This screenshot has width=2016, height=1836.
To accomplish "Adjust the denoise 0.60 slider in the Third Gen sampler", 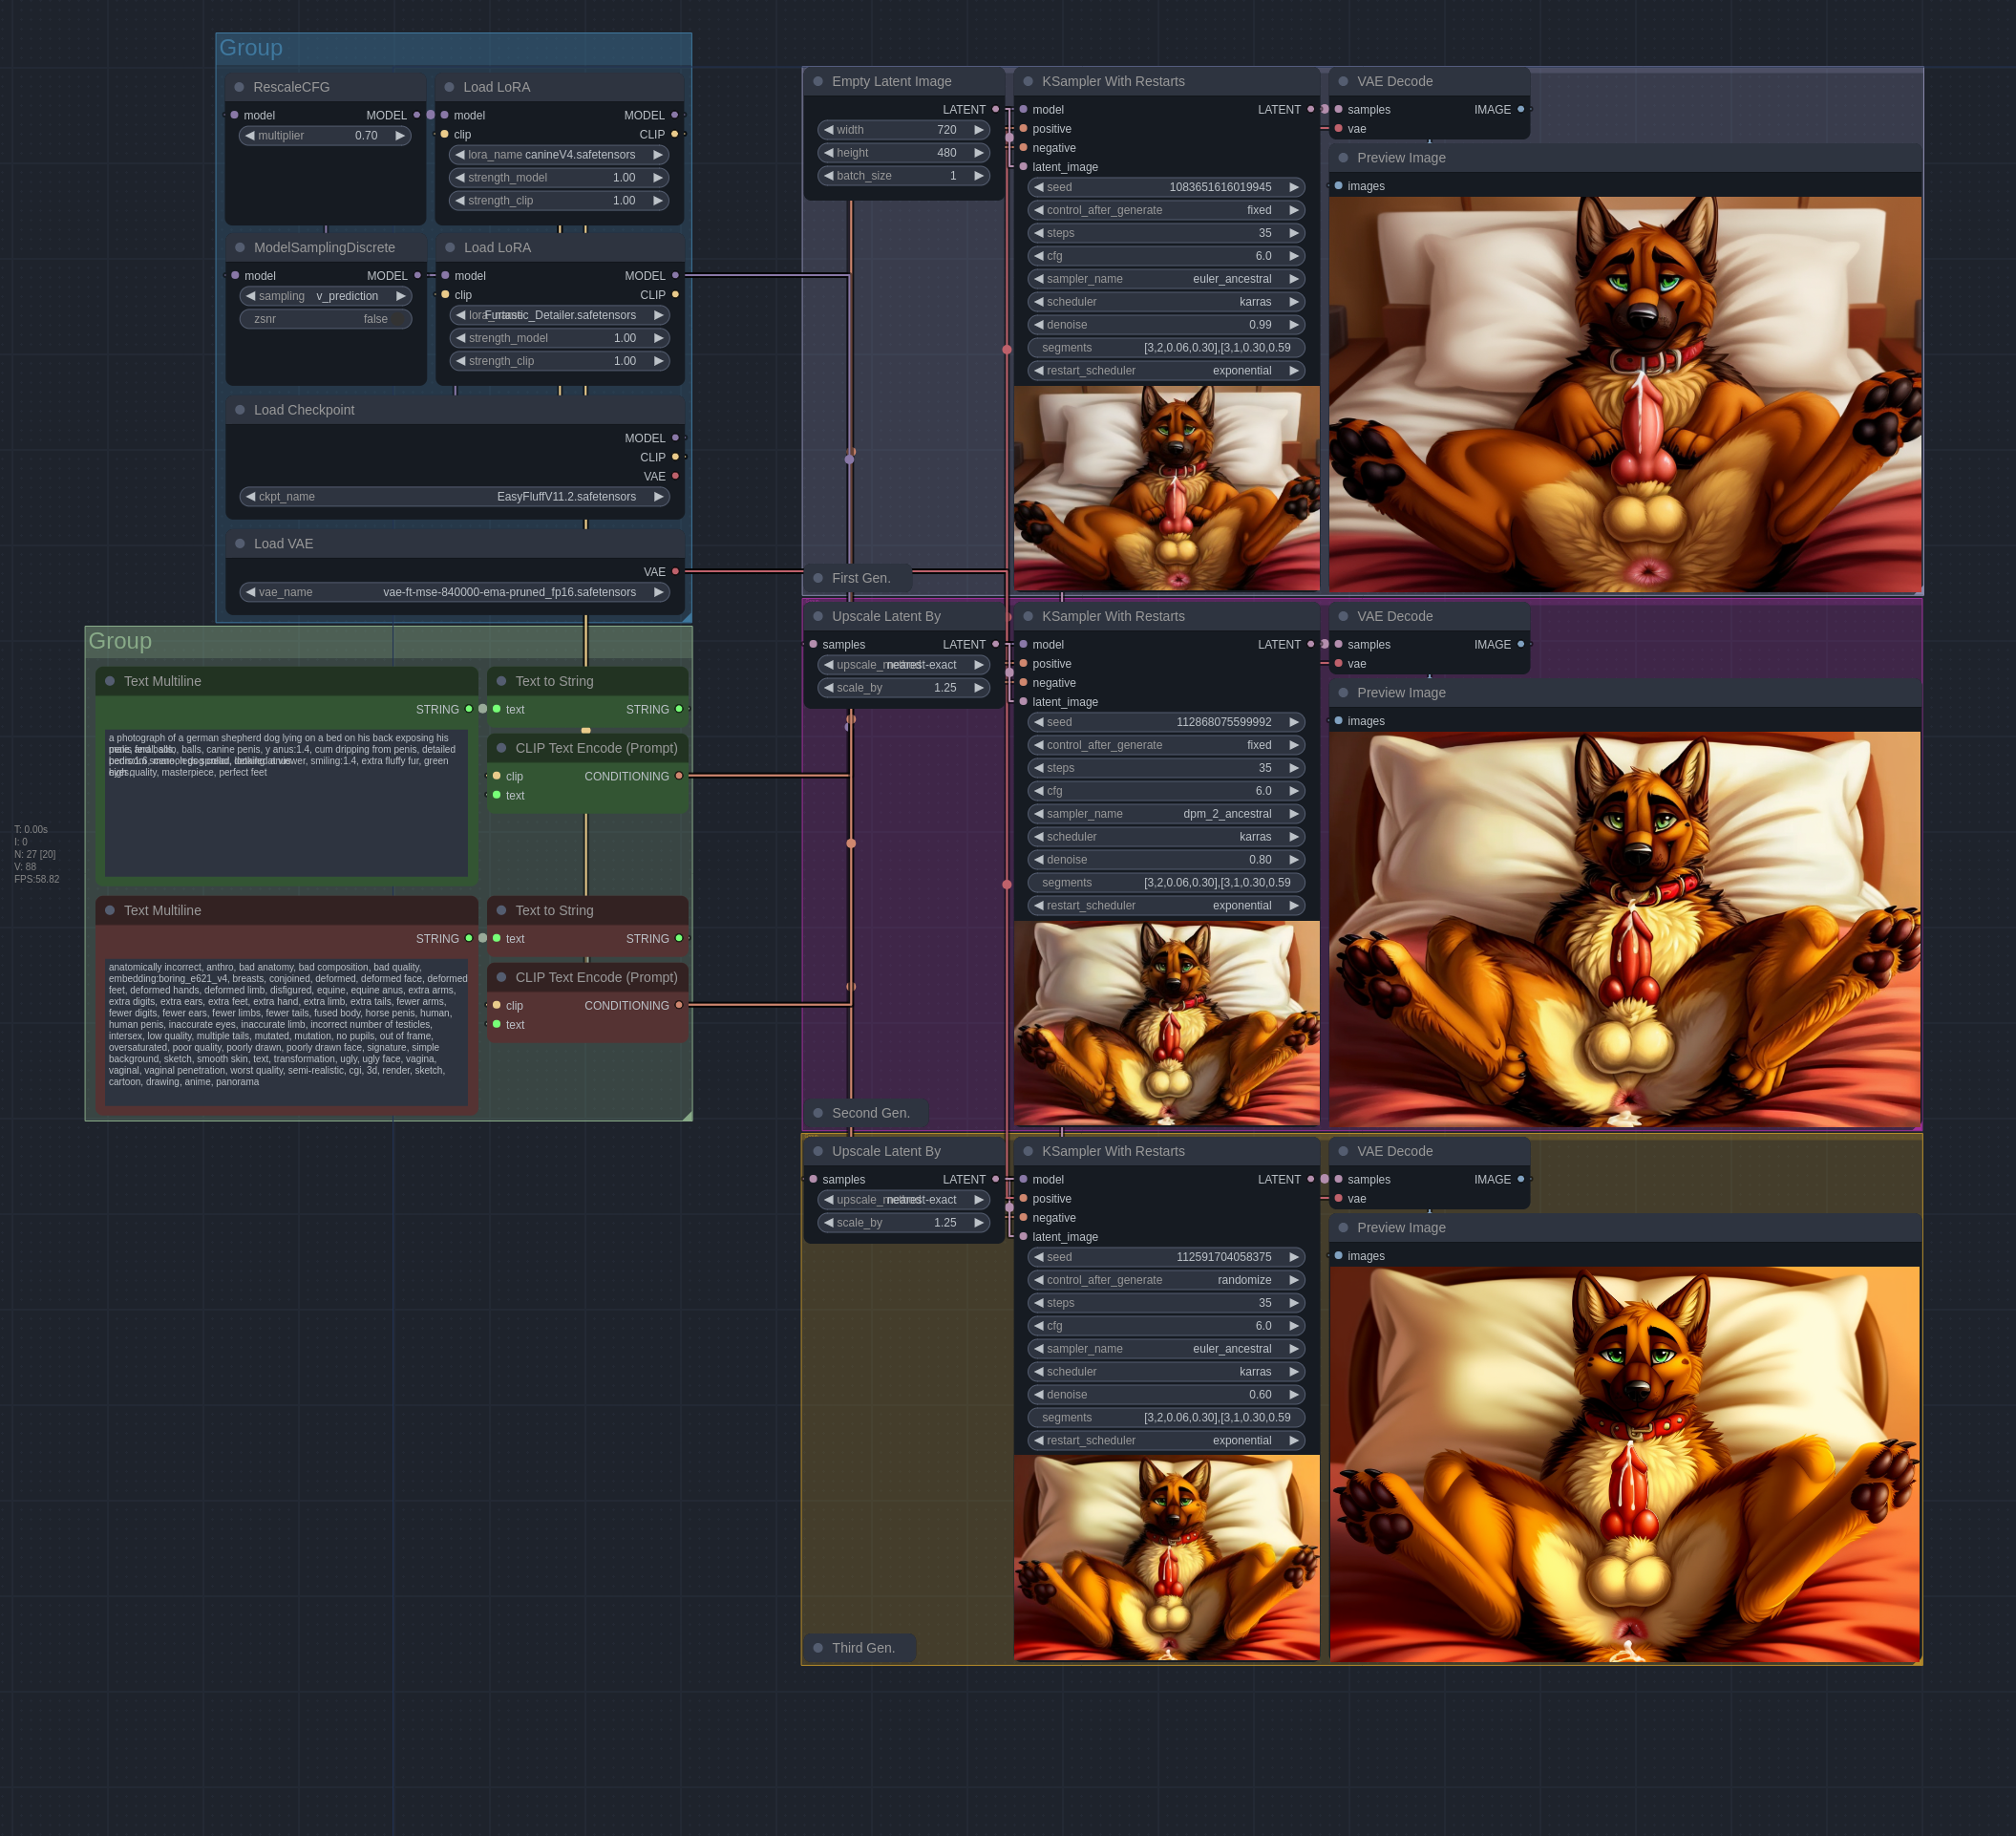I will [1165, 1395].
